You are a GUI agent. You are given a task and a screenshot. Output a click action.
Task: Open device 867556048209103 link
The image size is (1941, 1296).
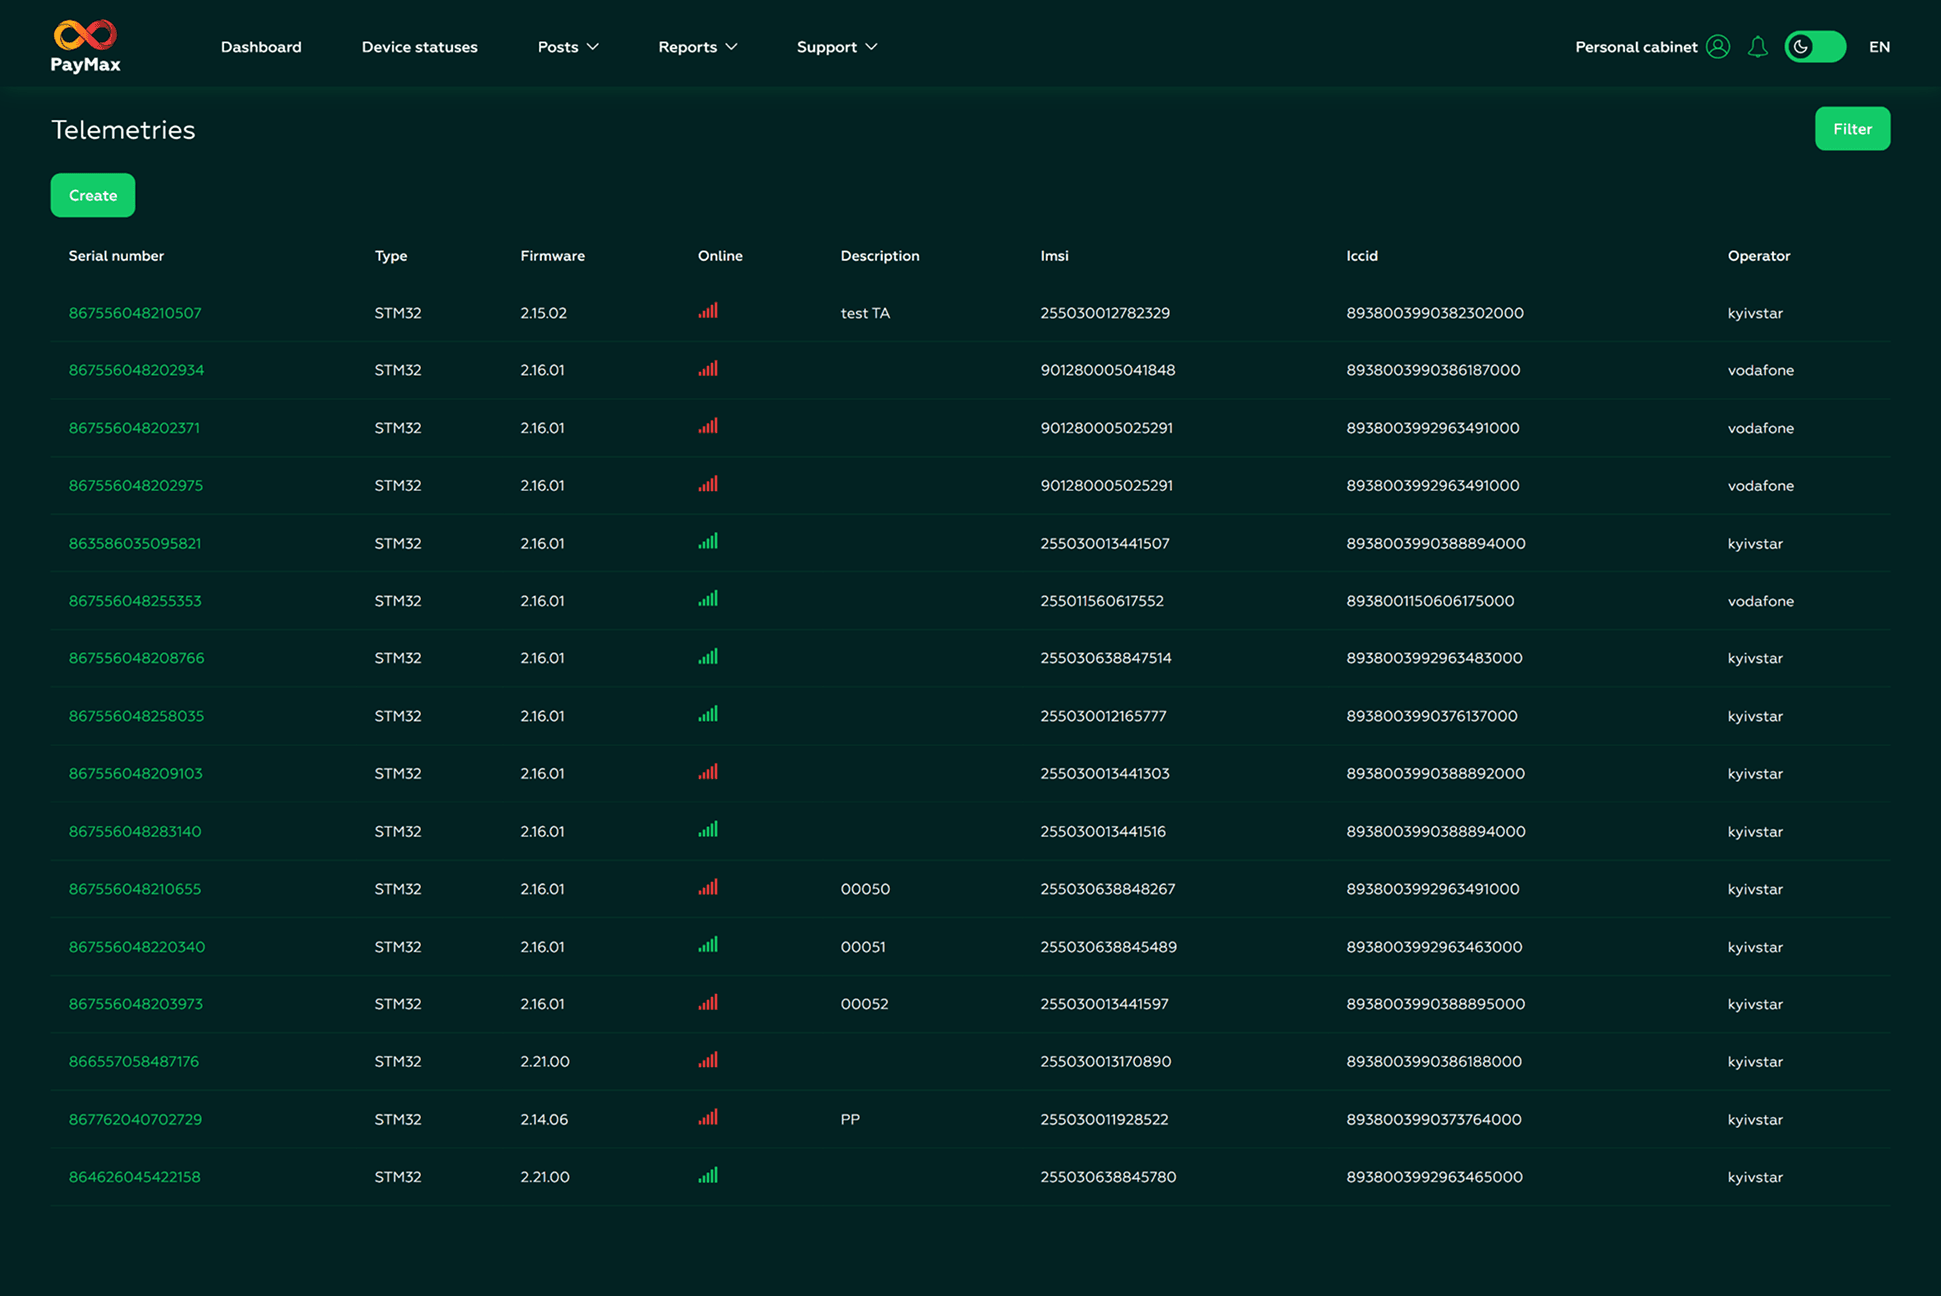tap(135, 773)
